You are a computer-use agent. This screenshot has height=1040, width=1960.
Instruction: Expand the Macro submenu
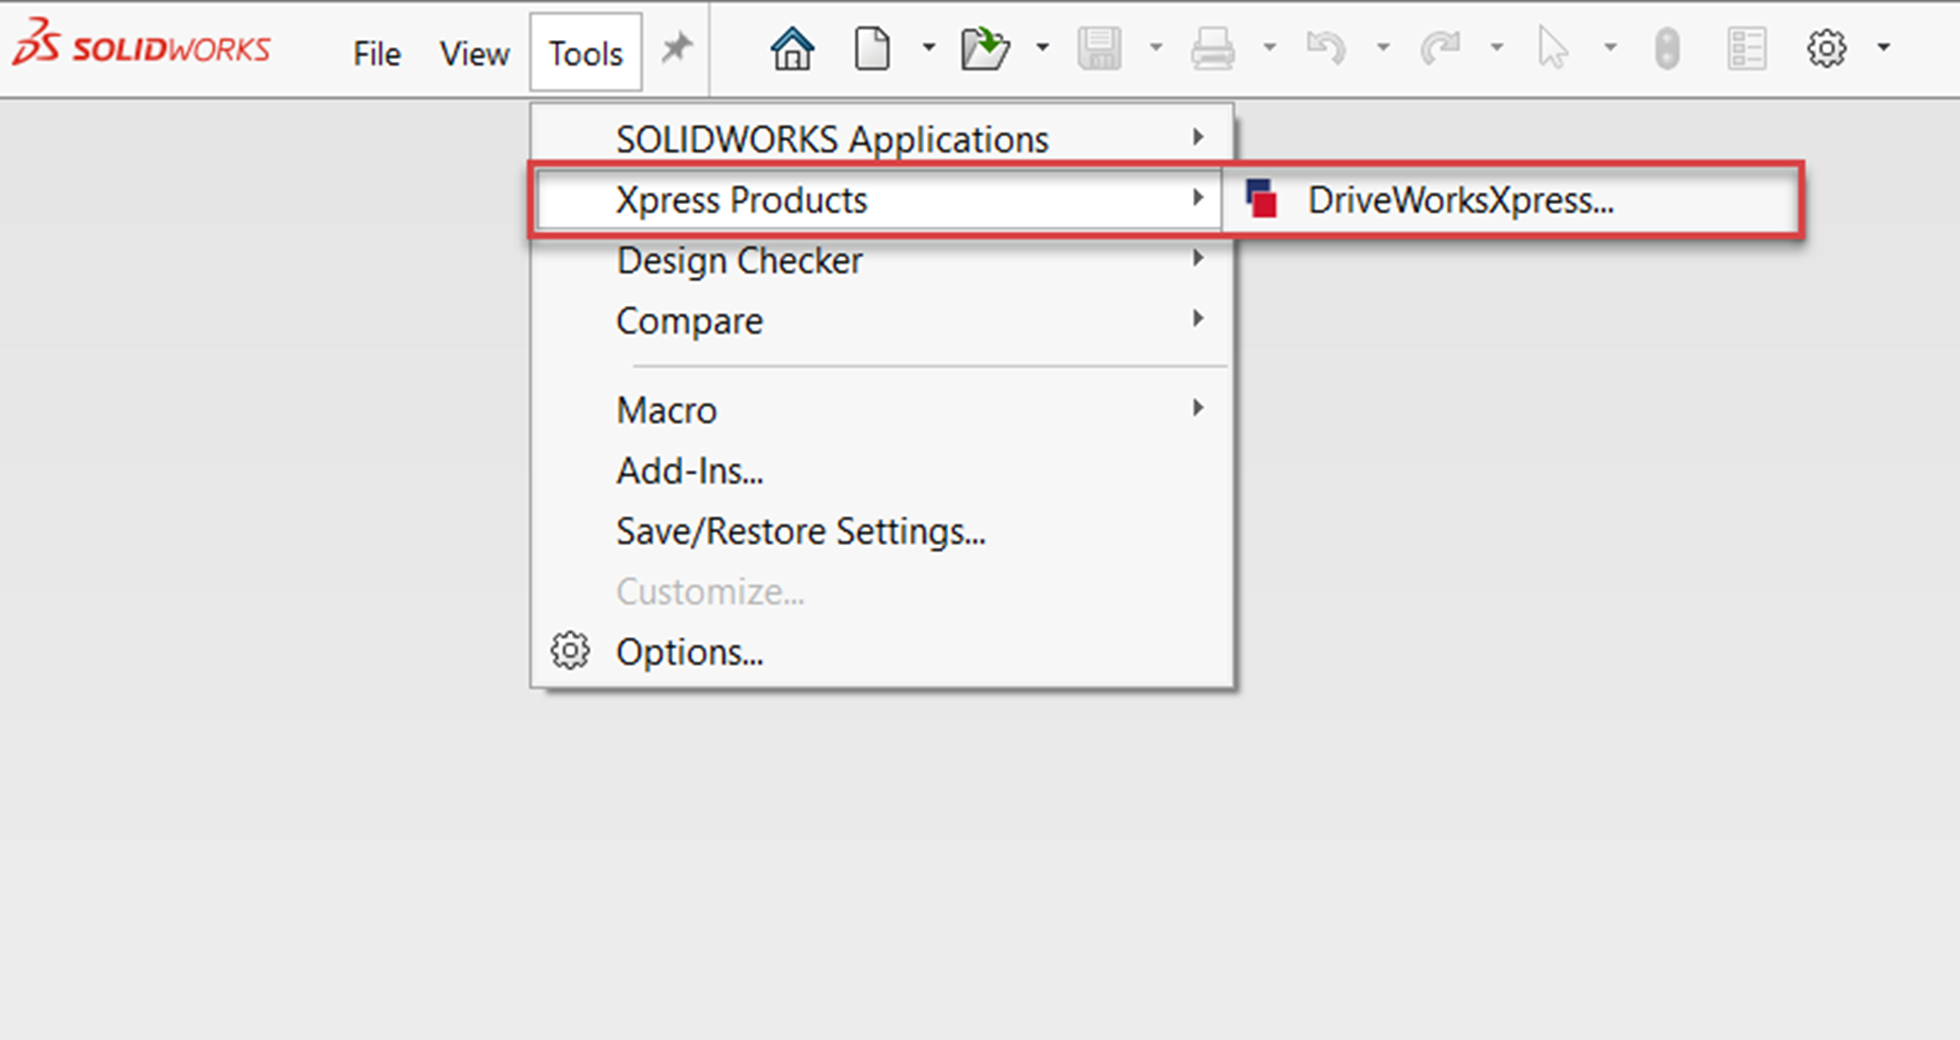pos(666,409)
